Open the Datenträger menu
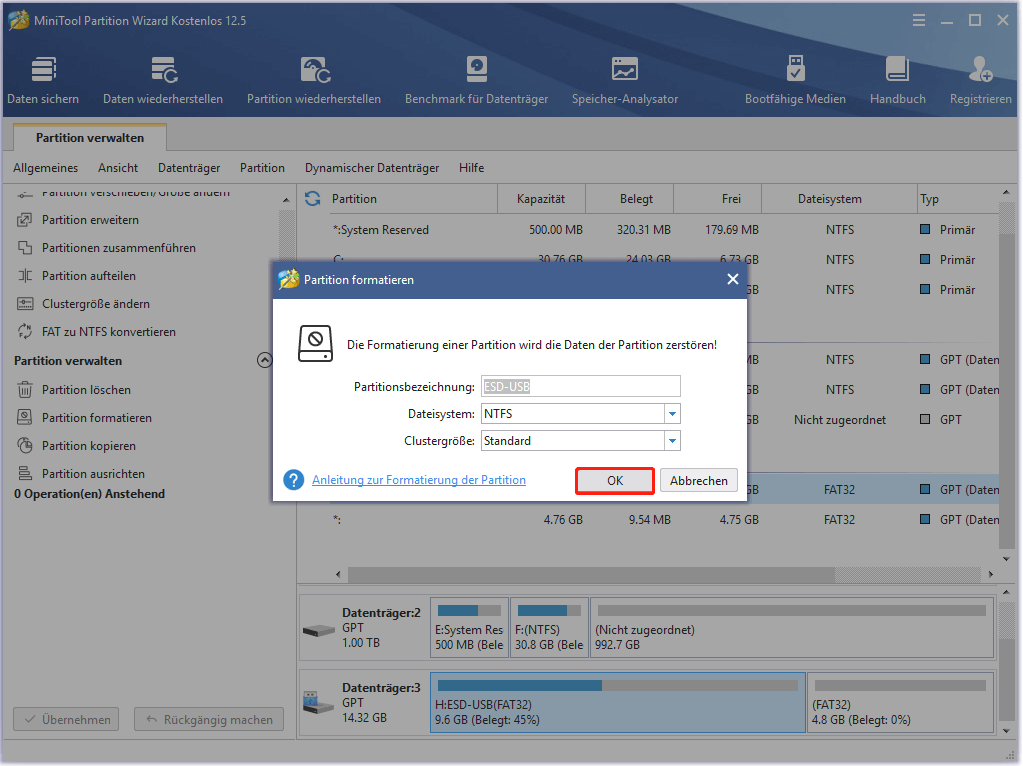This screenshot has width=1023, height=766. coord(189,168)
